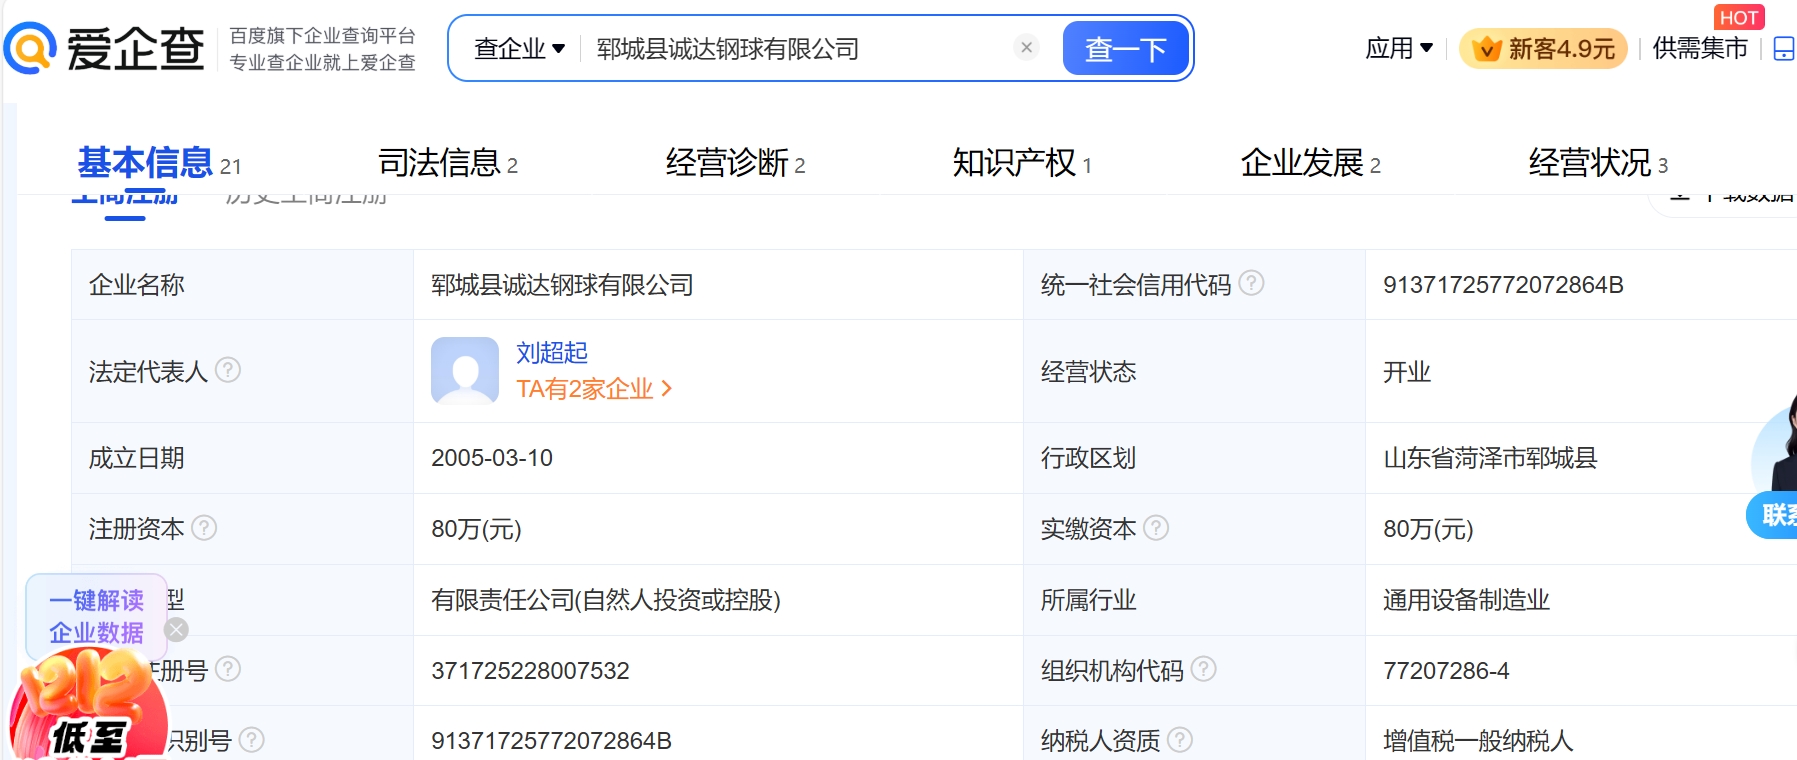
Task: Open the 知识产权 tab
Action: click(1022, 162)
